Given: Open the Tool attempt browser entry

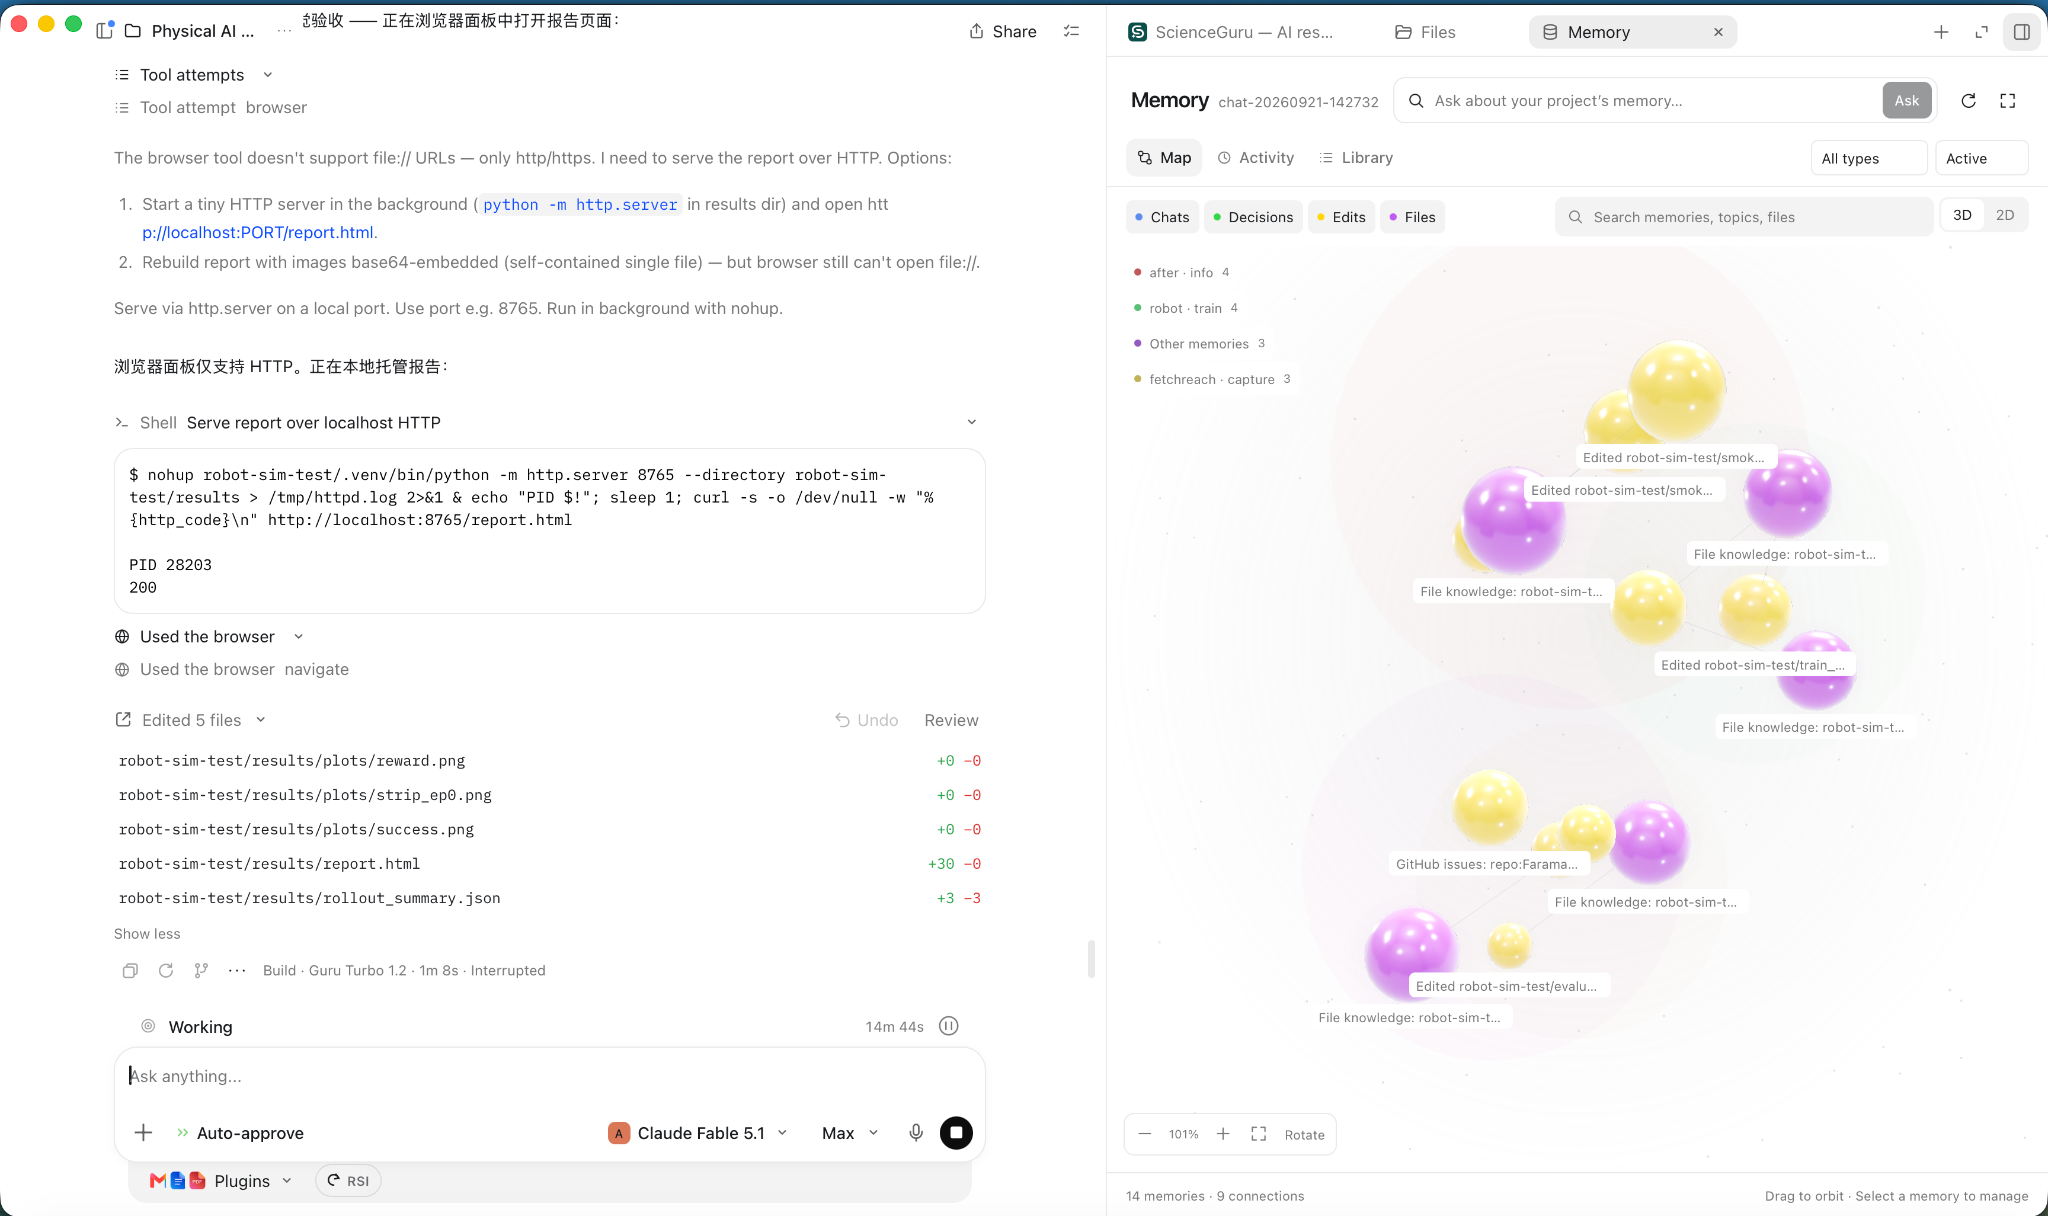Looking at the screenshot, I should pos(211,108).
